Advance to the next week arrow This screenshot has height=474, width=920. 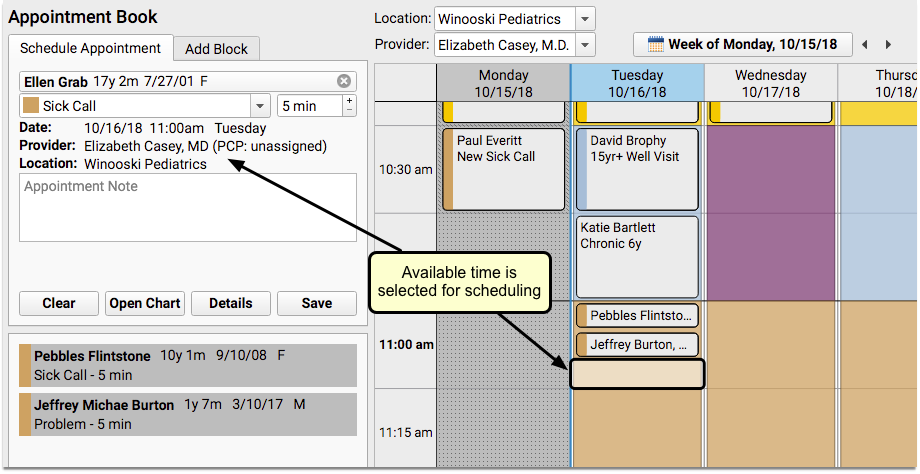tap(889, 45)
